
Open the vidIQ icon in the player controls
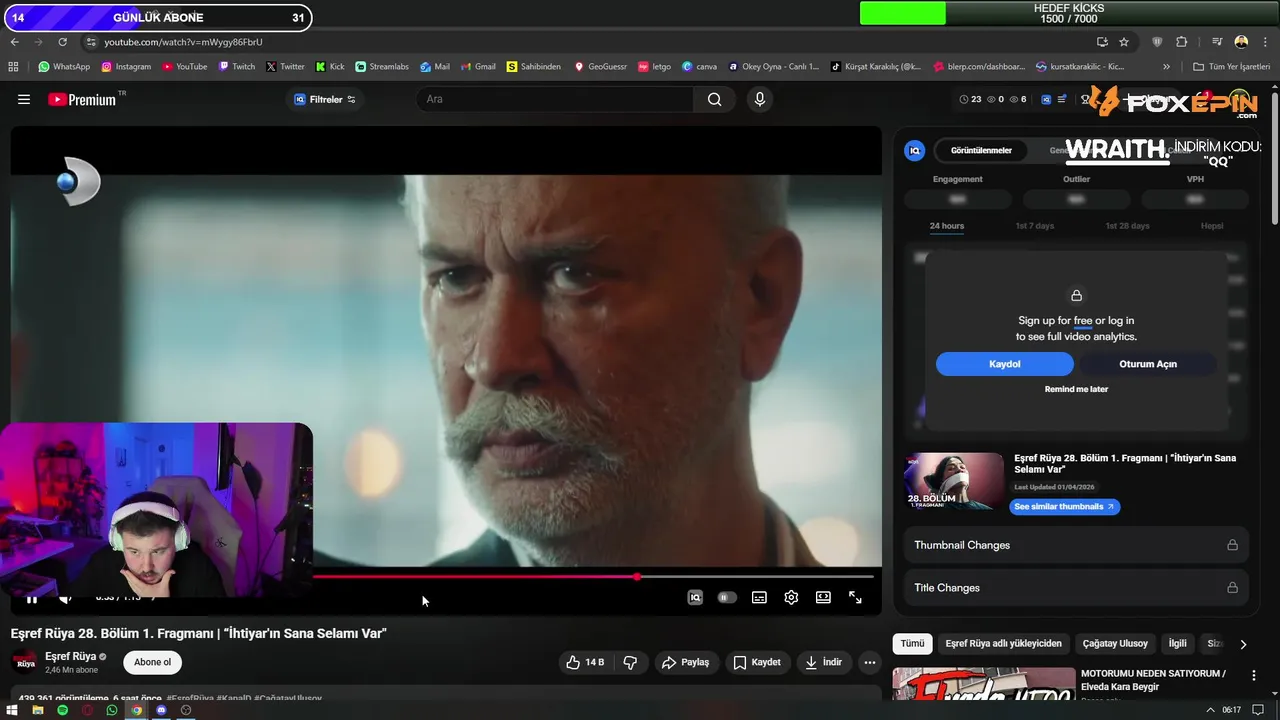pos(695,597)
